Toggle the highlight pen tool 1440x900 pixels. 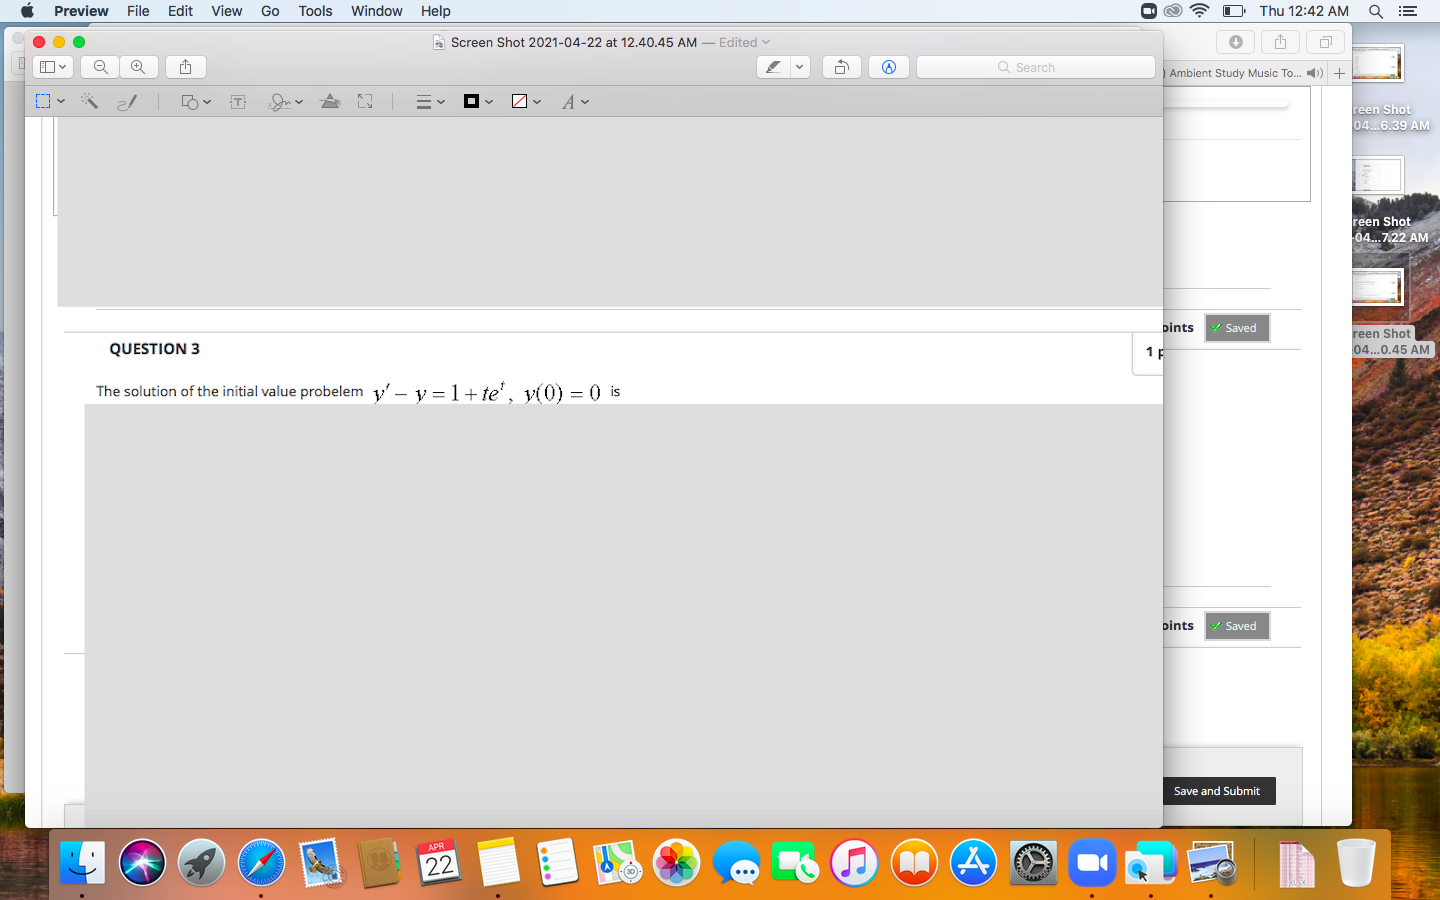(x=773, y=67)
